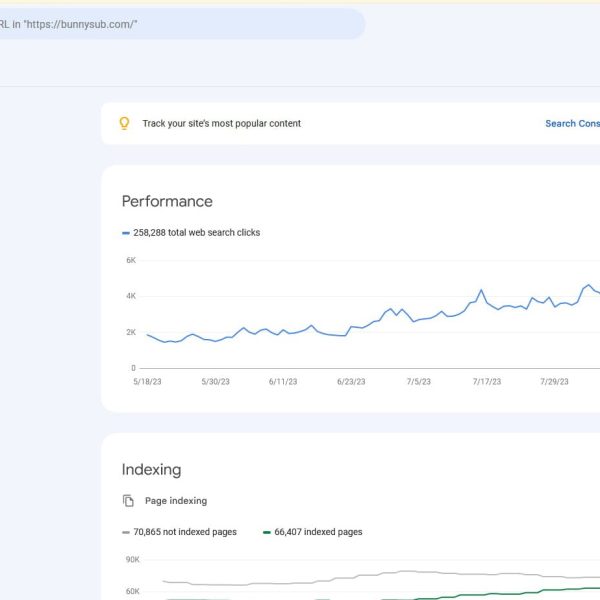Click the yellow lightbulb tip icon
Screen dimensions: 600x600
(x=125, y=124)
